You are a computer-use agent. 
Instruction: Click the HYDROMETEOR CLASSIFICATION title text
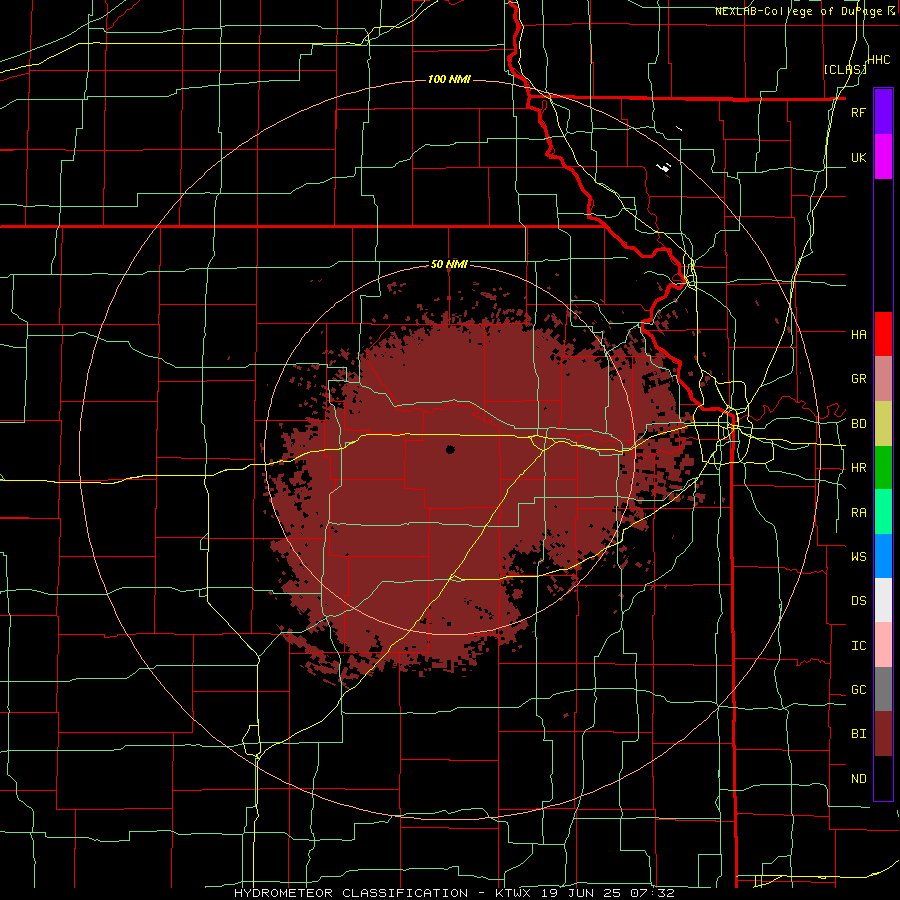tap(351, 893)
